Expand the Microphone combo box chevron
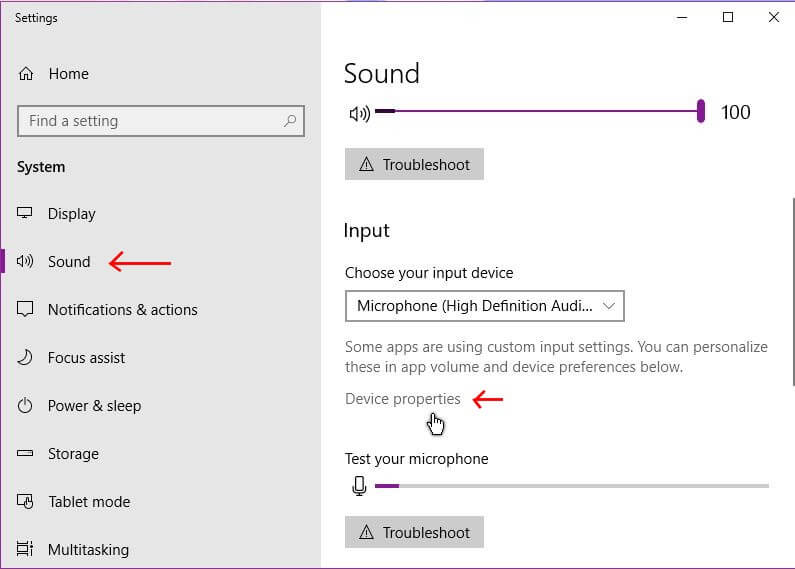 [609, 306]
